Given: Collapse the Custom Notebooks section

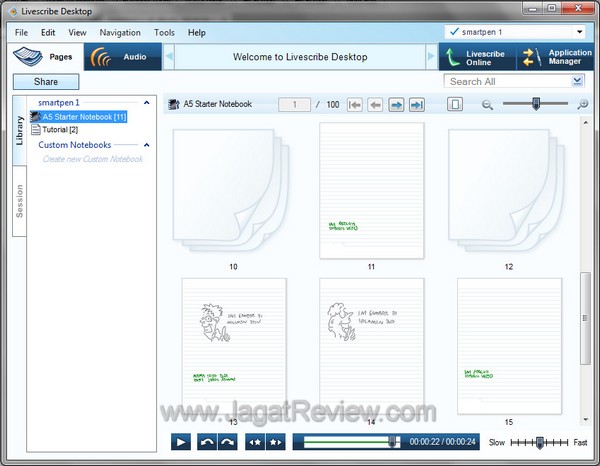Looking at the screenshot, I should pyautogui.click(x=147, y=145).
